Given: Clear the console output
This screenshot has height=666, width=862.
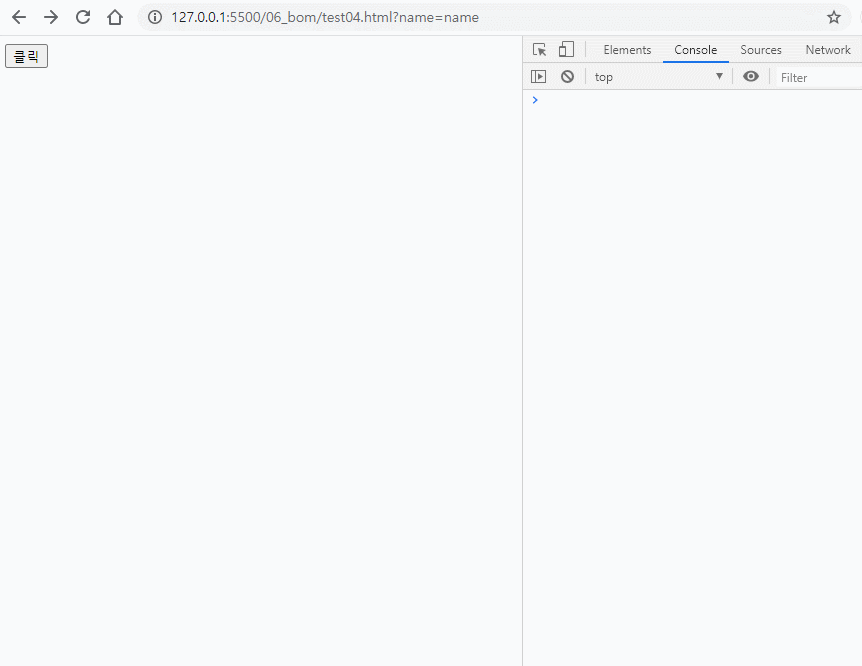Looking at the screenshot, I should [567, 77].
